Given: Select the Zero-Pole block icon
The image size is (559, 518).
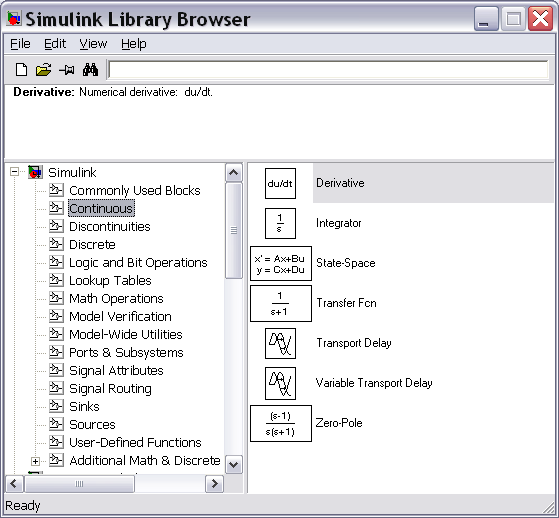Looking at the screenshot, I should point(281,424).
